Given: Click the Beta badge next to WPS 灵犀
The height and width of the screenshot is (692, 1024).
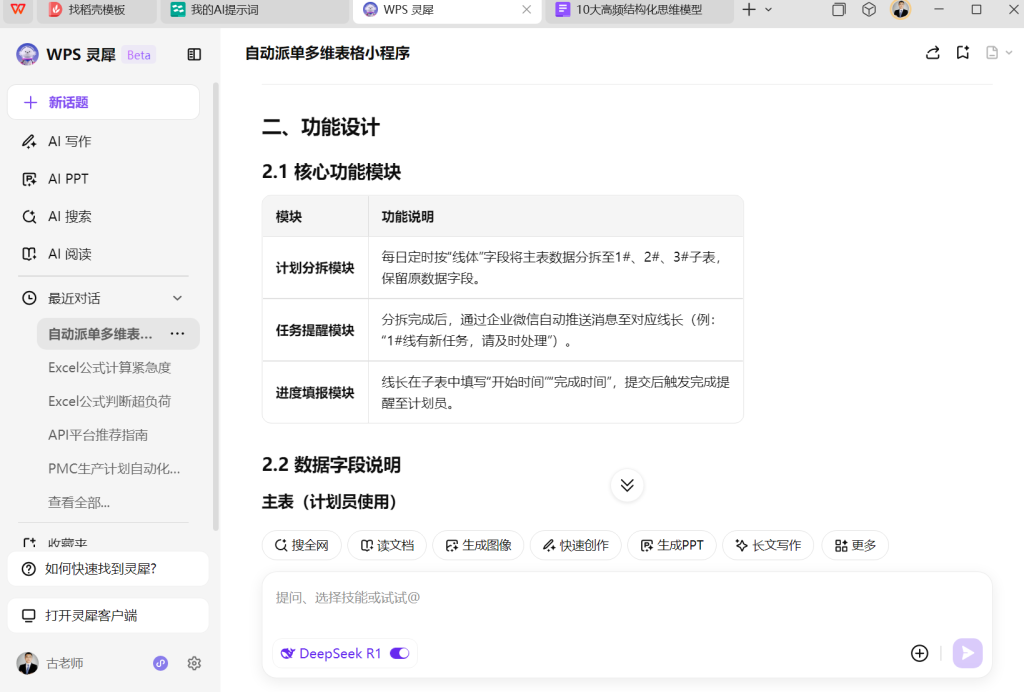Looking at the screenshot, I should [x=138, y=55].
